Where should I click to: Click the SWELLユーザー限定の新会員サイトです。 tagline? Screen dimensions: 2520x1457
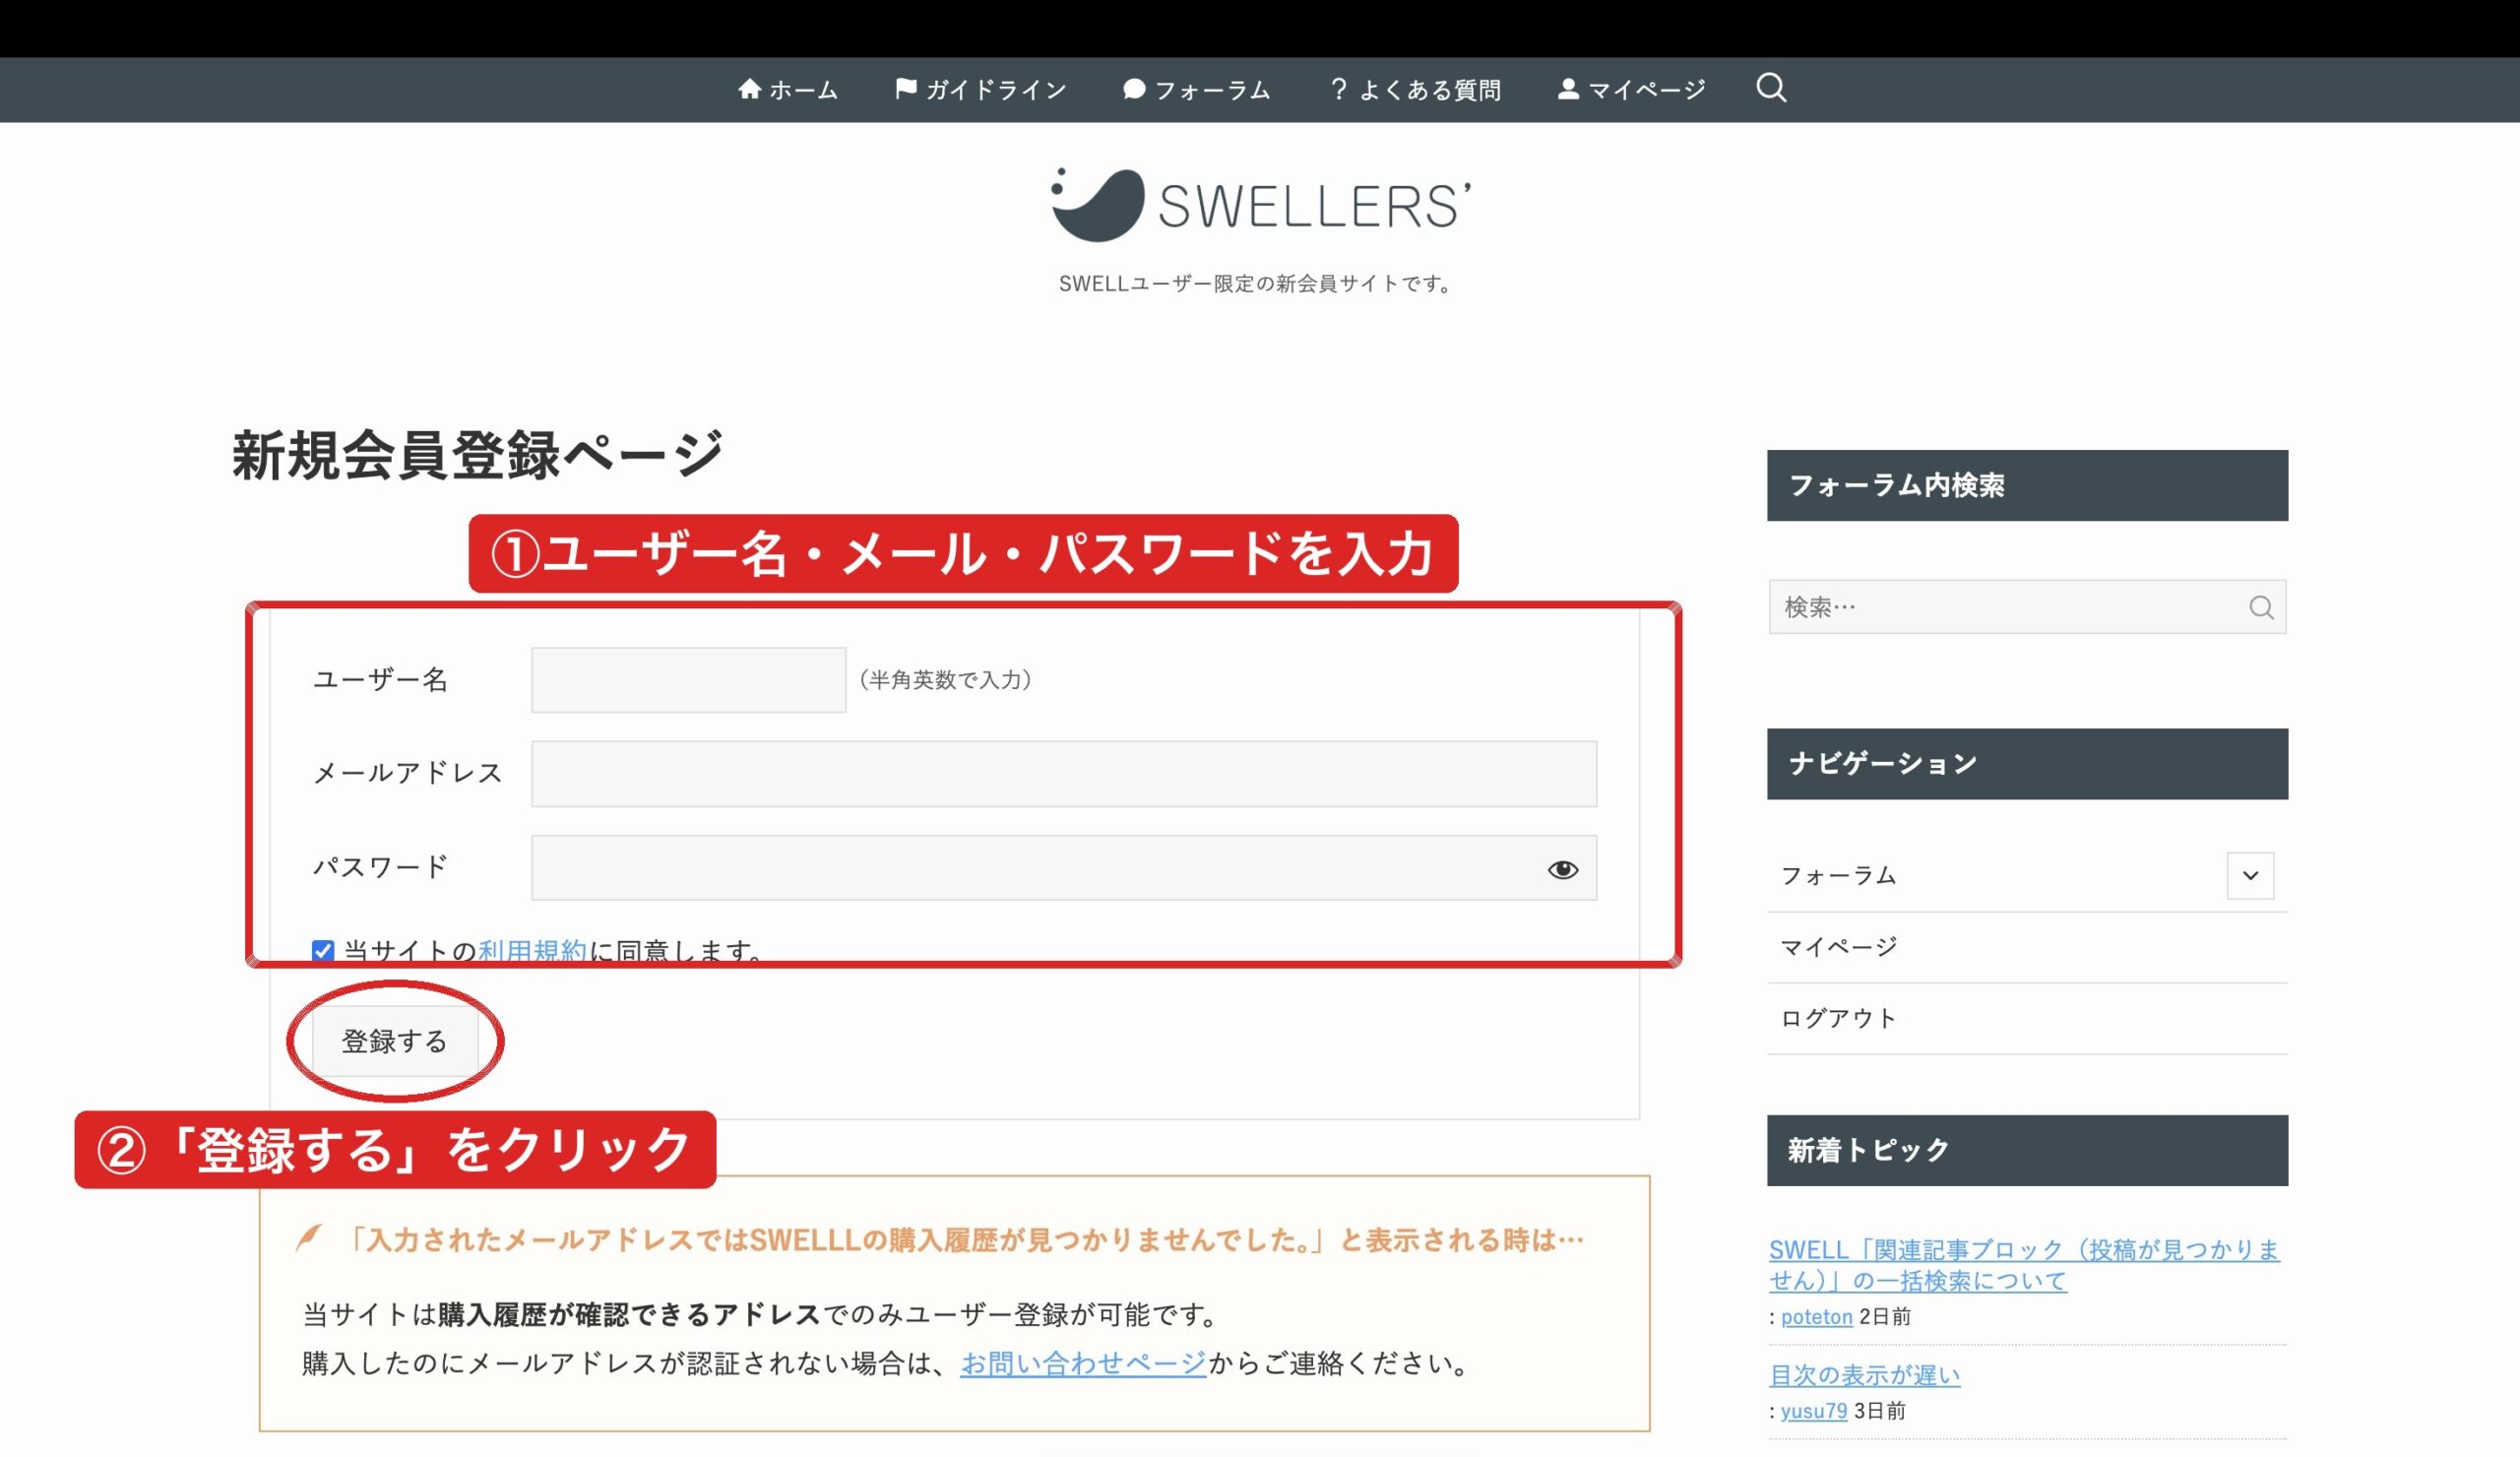pyautogui.click(x=1258, y=284)
